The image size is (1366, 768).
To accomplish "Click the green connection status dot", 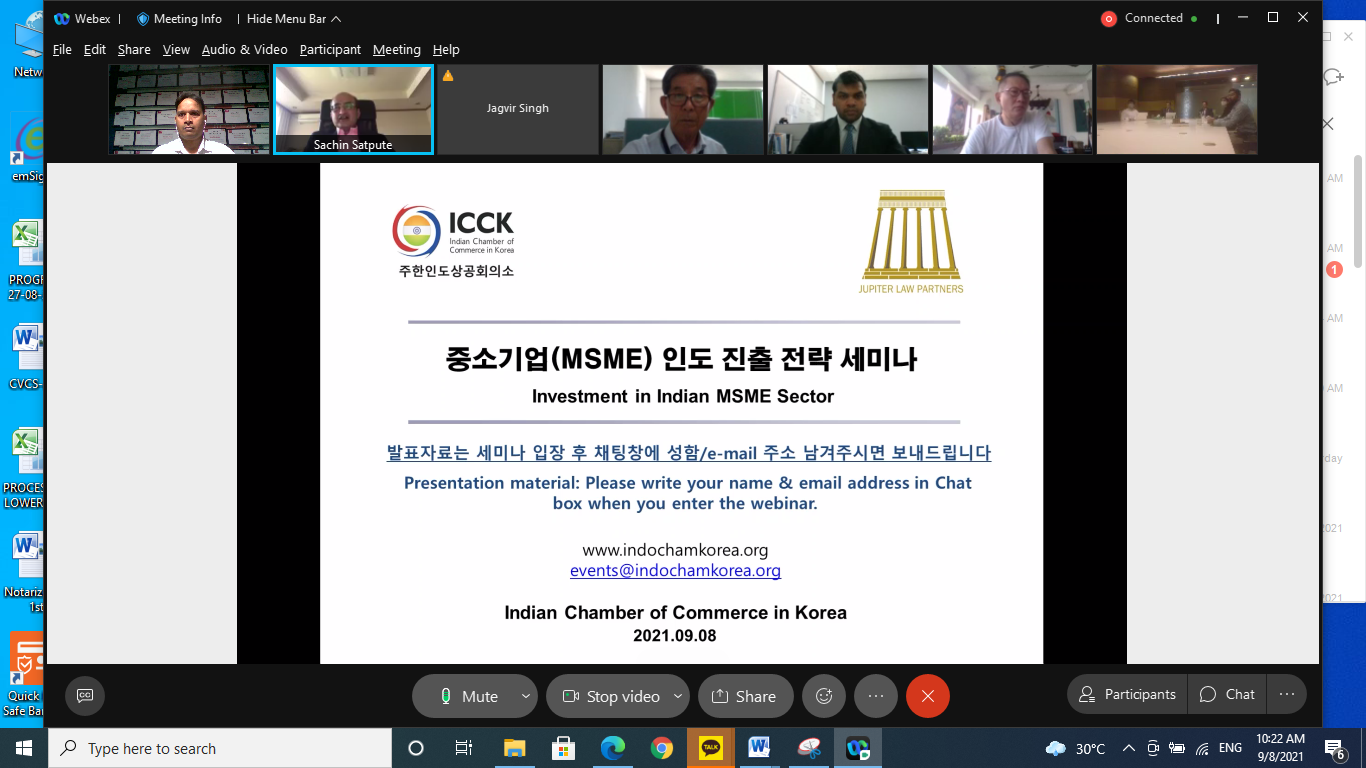I will coord(1194,18).
